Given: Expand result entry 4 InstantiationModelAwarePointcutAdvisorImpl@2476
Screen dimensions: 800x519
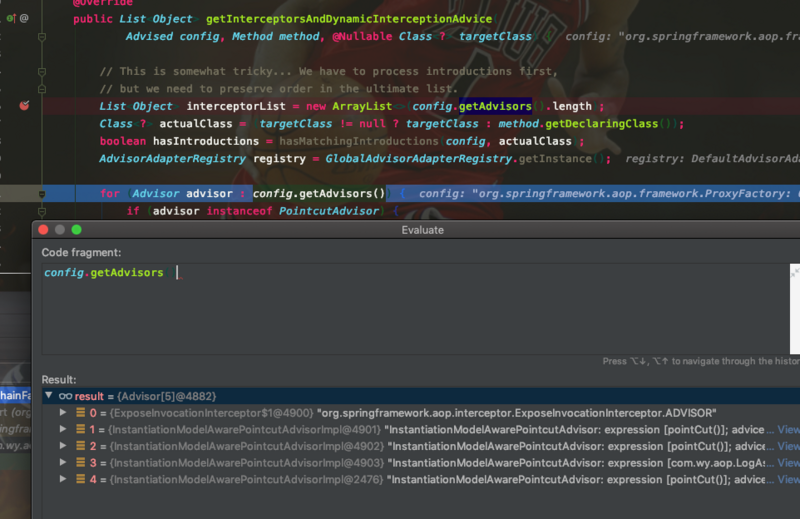Looking at the screenshot, I should 63,479.
